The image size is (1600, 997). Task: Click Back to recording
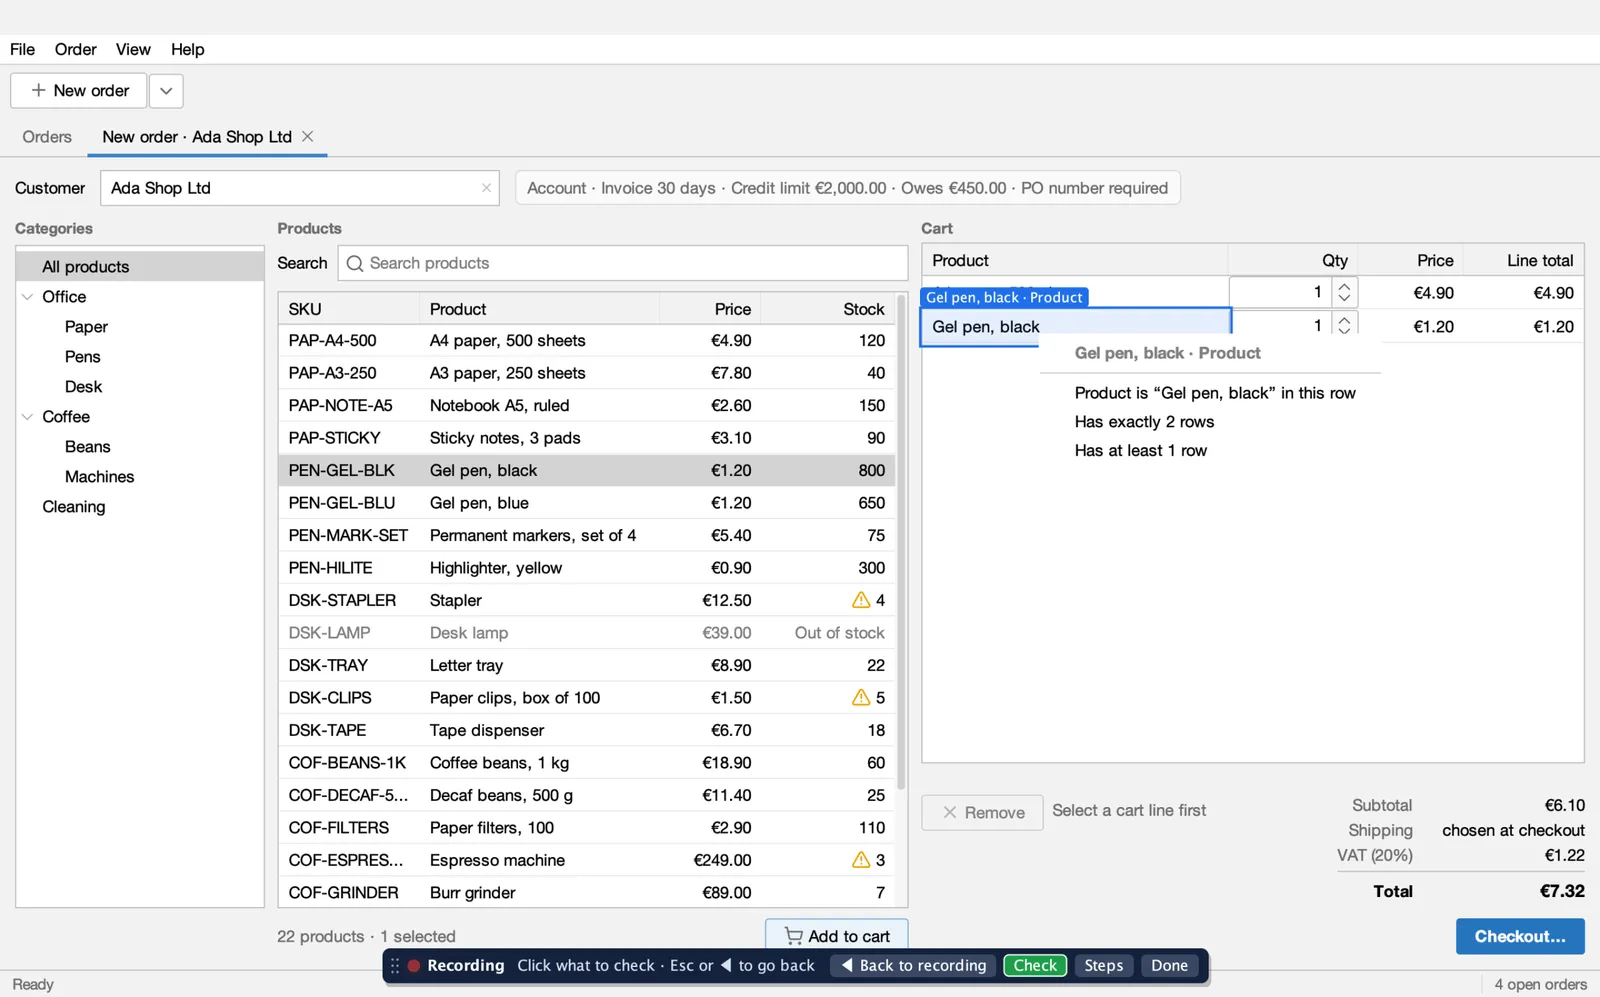pos(913,966)
